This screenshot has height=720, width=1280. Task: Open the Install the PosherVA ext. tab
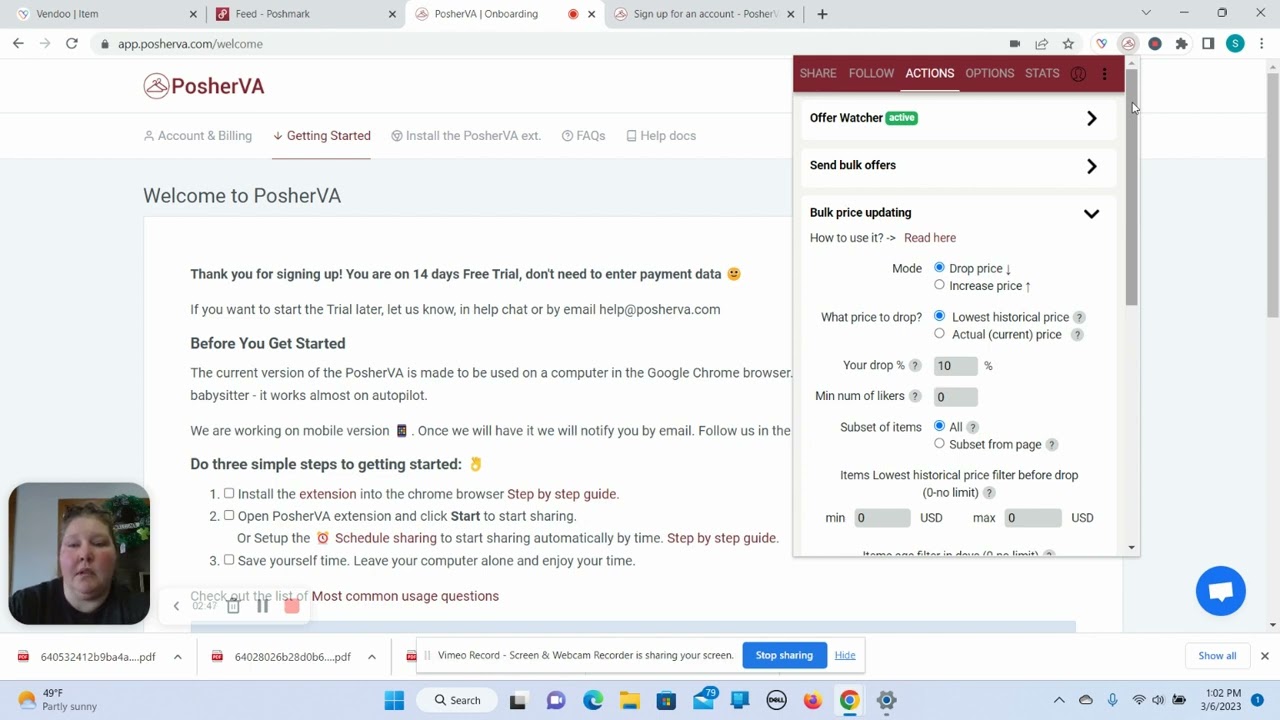click(466, 136)
